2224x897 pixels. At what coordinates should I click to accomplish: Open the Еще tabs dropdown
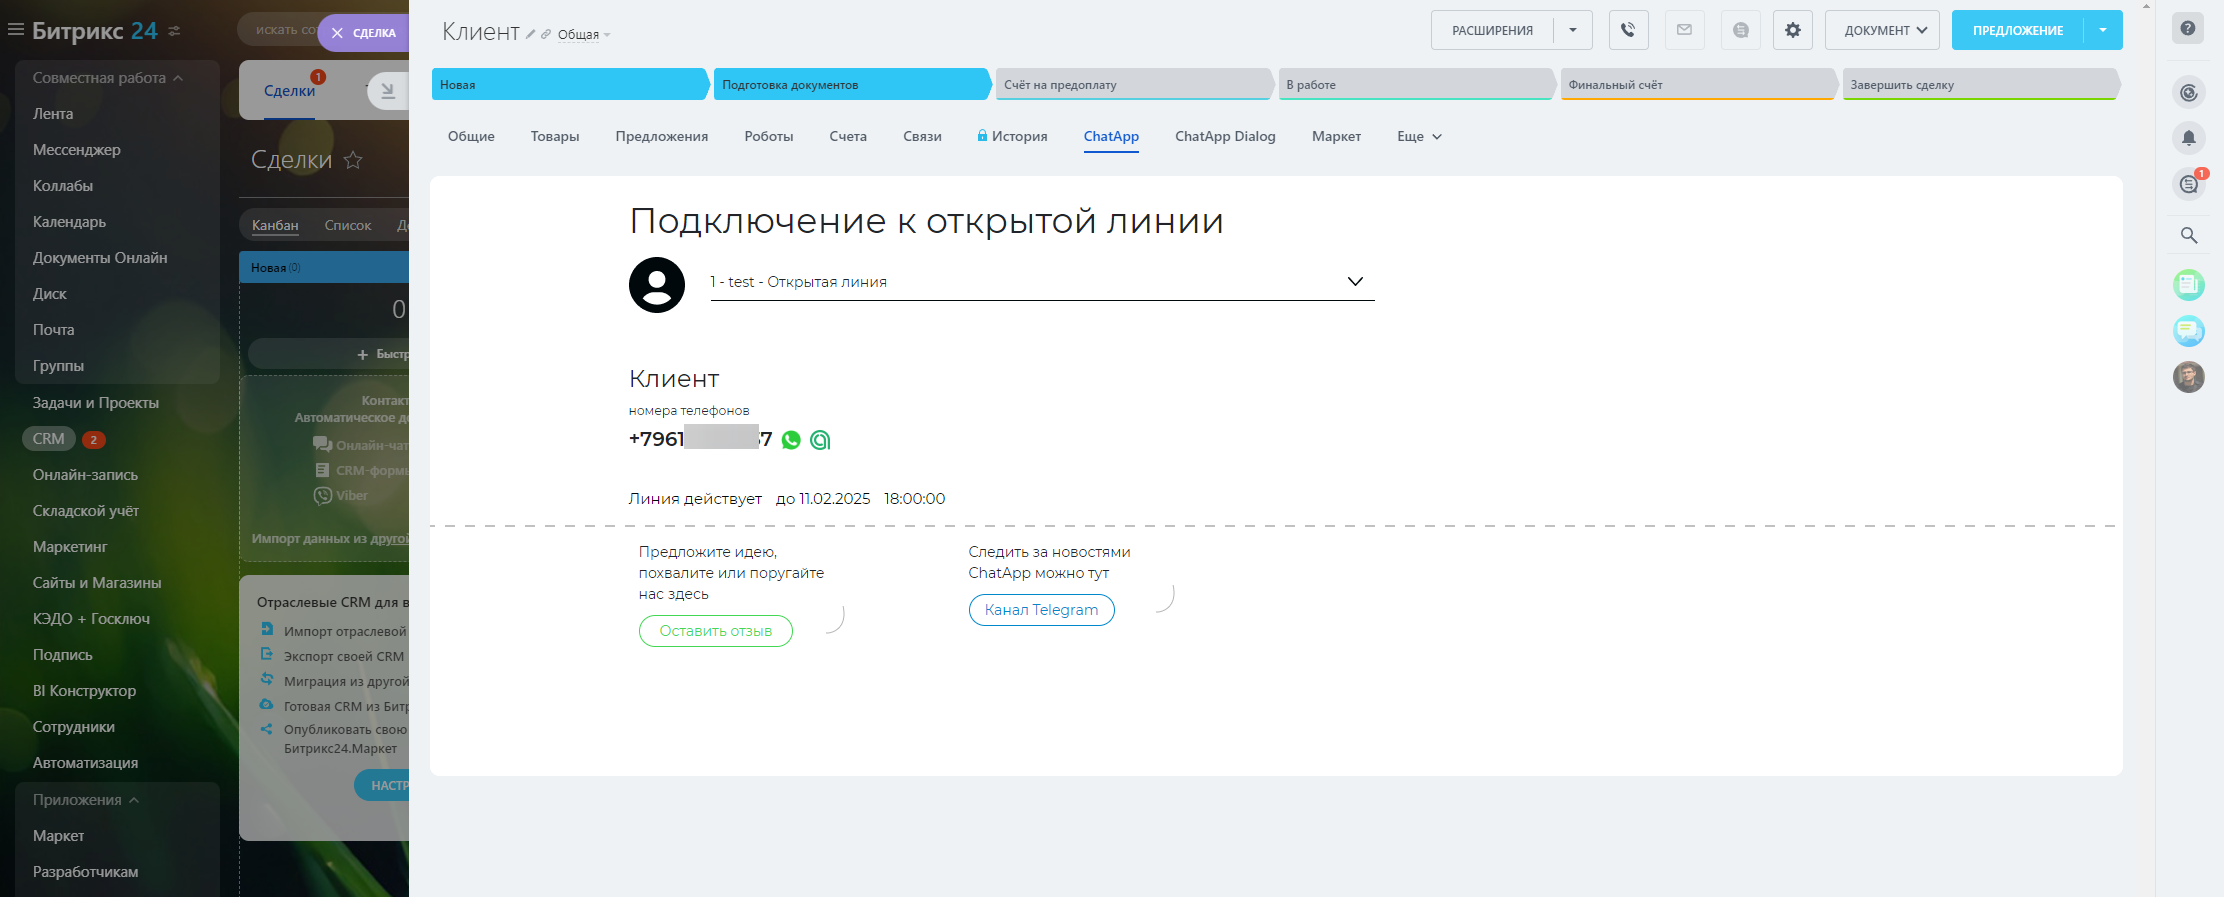click(1418, 136)
